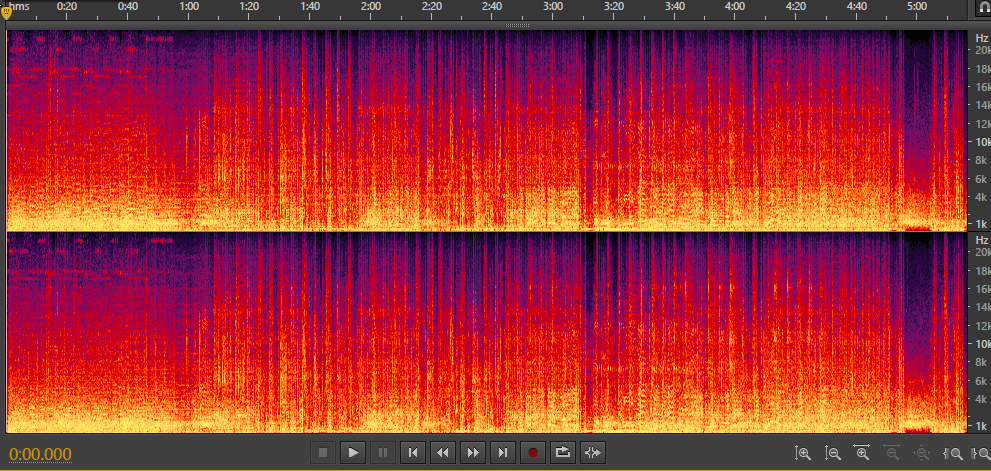Click the Pause transport button
Viewport: 991px width, 471px height.
coord(383,453)
